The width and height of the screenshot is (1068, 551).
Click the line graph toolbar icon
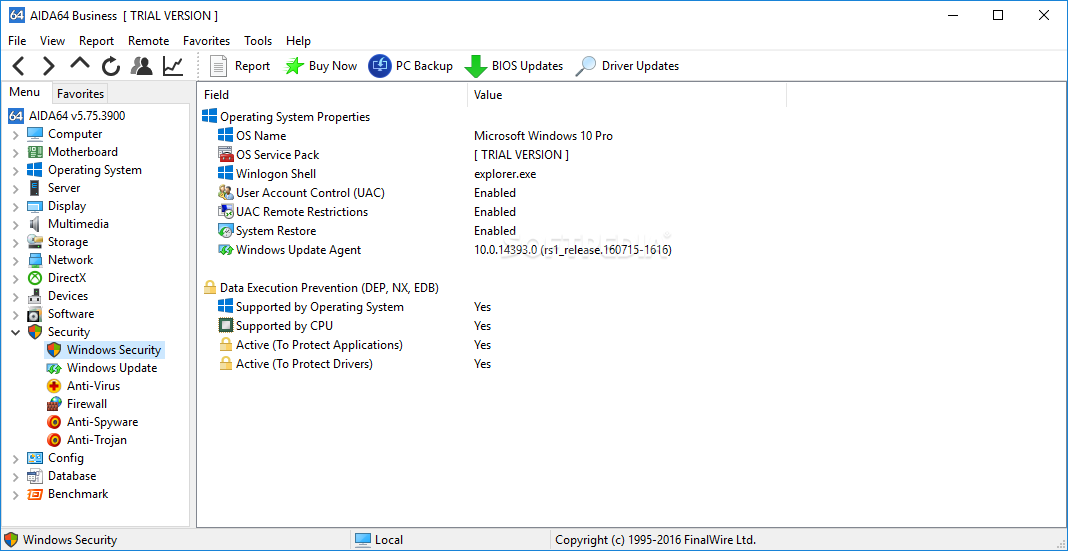(x=172, y=66)
